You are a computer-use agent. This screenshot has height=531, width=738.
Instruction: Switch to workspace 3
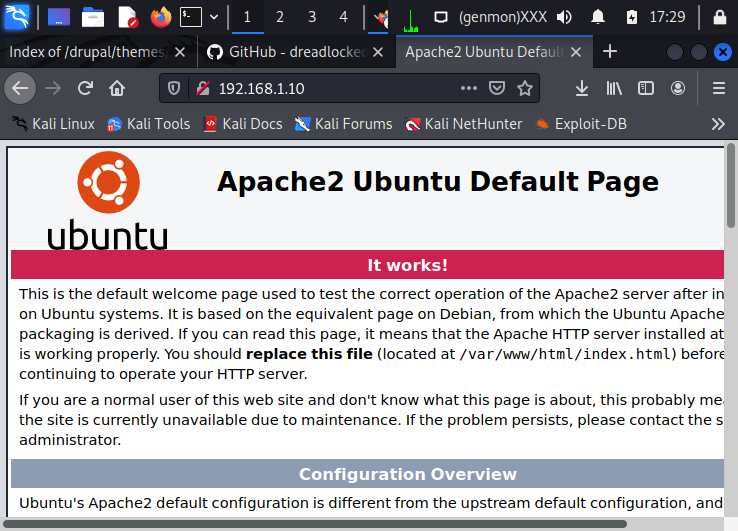coord(312,17)
